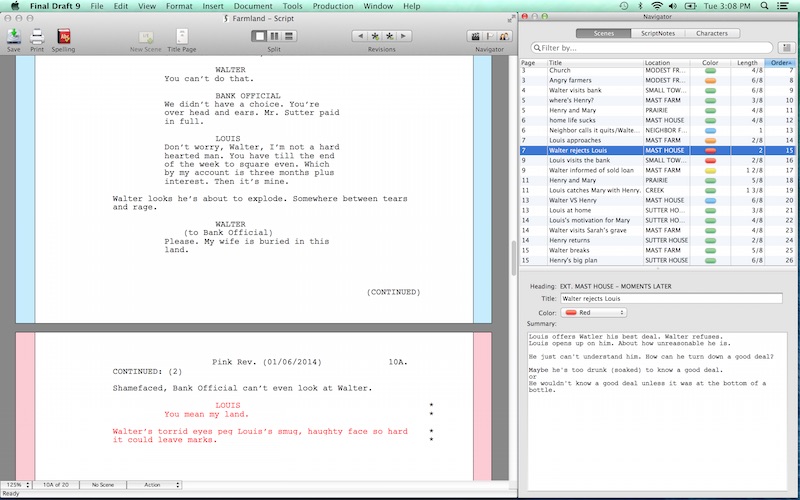Open the Spelling checker
800x500 pixels.
pos(62,36)
